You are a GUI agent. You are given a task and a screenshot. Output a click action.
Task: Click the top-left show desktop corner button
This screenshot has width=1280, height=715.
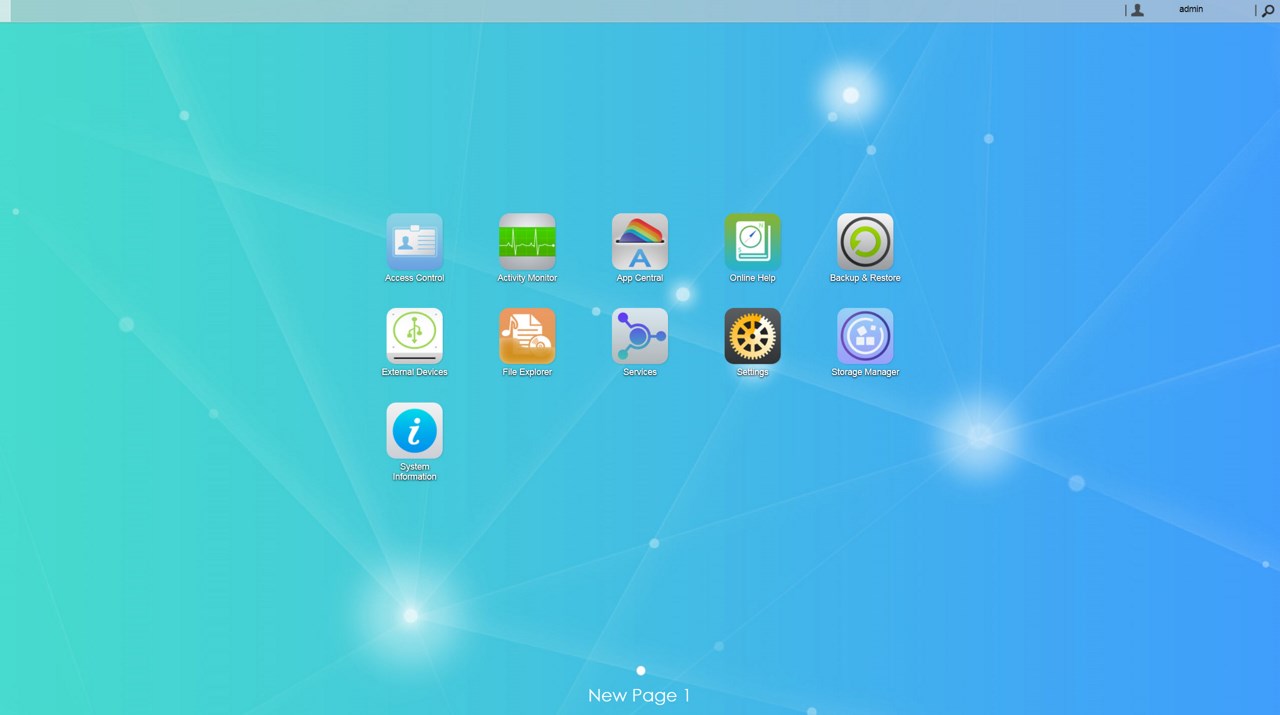5,10
